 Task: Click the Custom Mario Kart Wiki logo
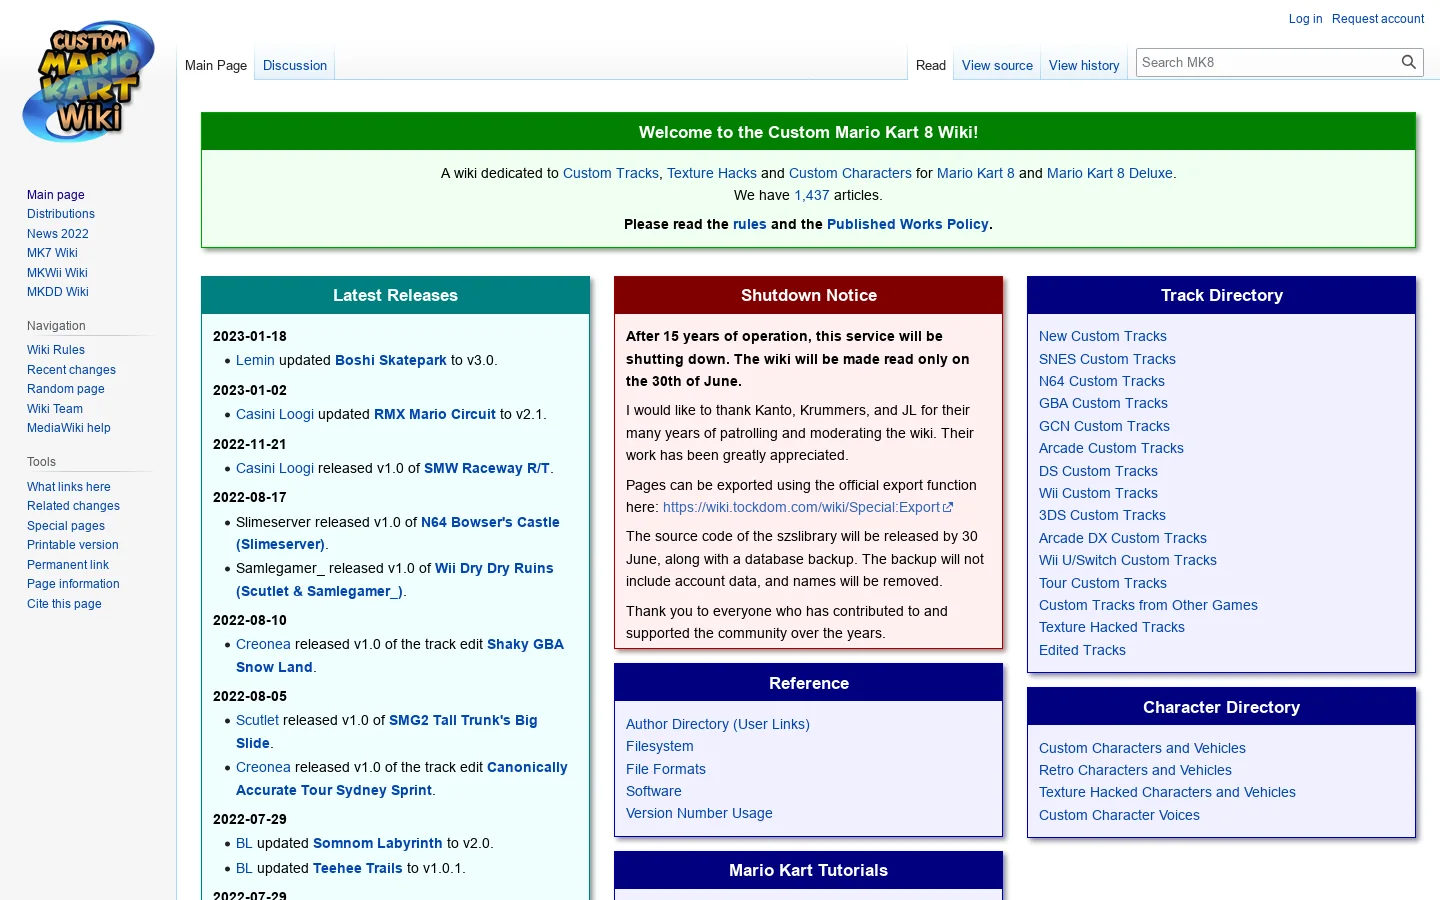[88, 81]
